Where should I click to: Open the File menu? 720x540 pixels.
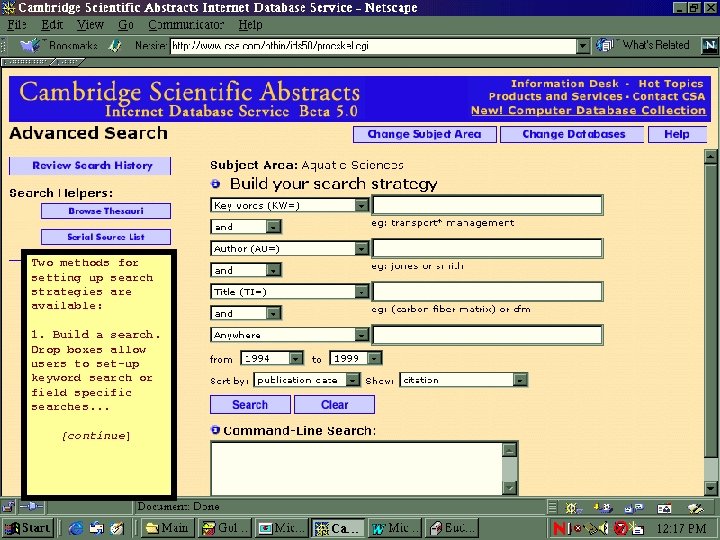17,24
